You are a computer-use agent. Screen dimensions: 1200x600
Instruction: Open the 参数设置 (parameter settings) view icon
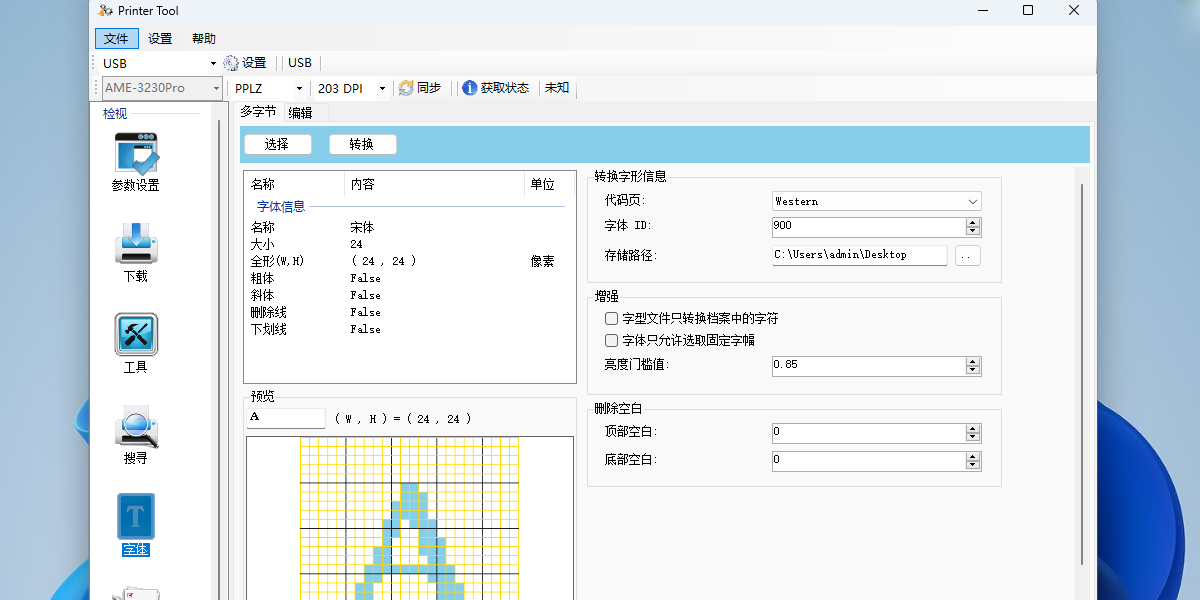tap(136, 163)
